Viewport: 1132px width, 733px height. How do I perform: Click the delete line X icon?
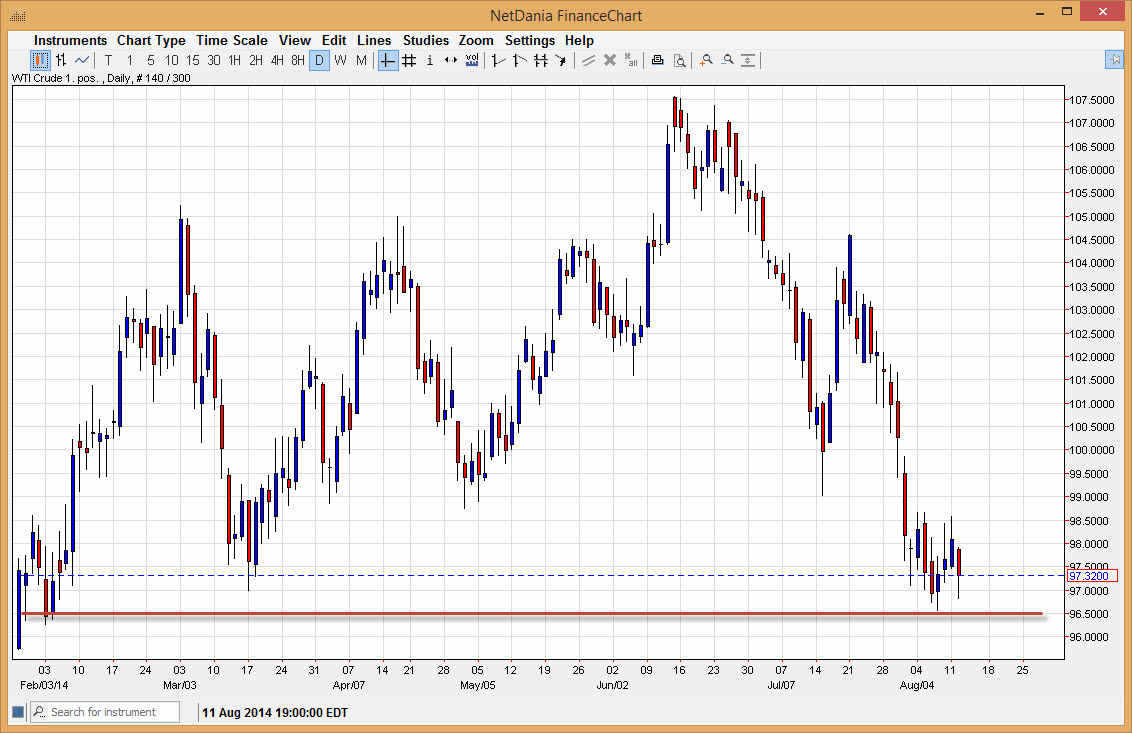click(609, 60)
